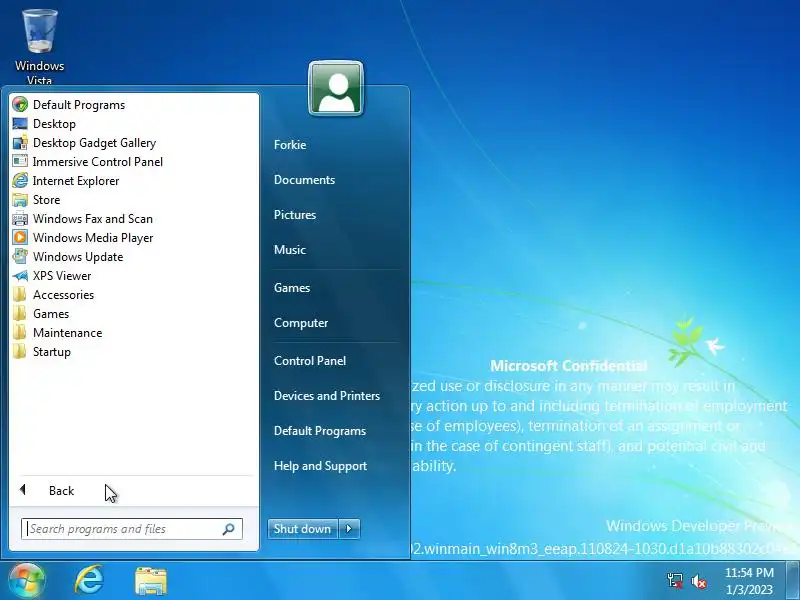Click the magnifier icon in the search box
The height and width of the screenshot is (600, 800).
(229, 529)
